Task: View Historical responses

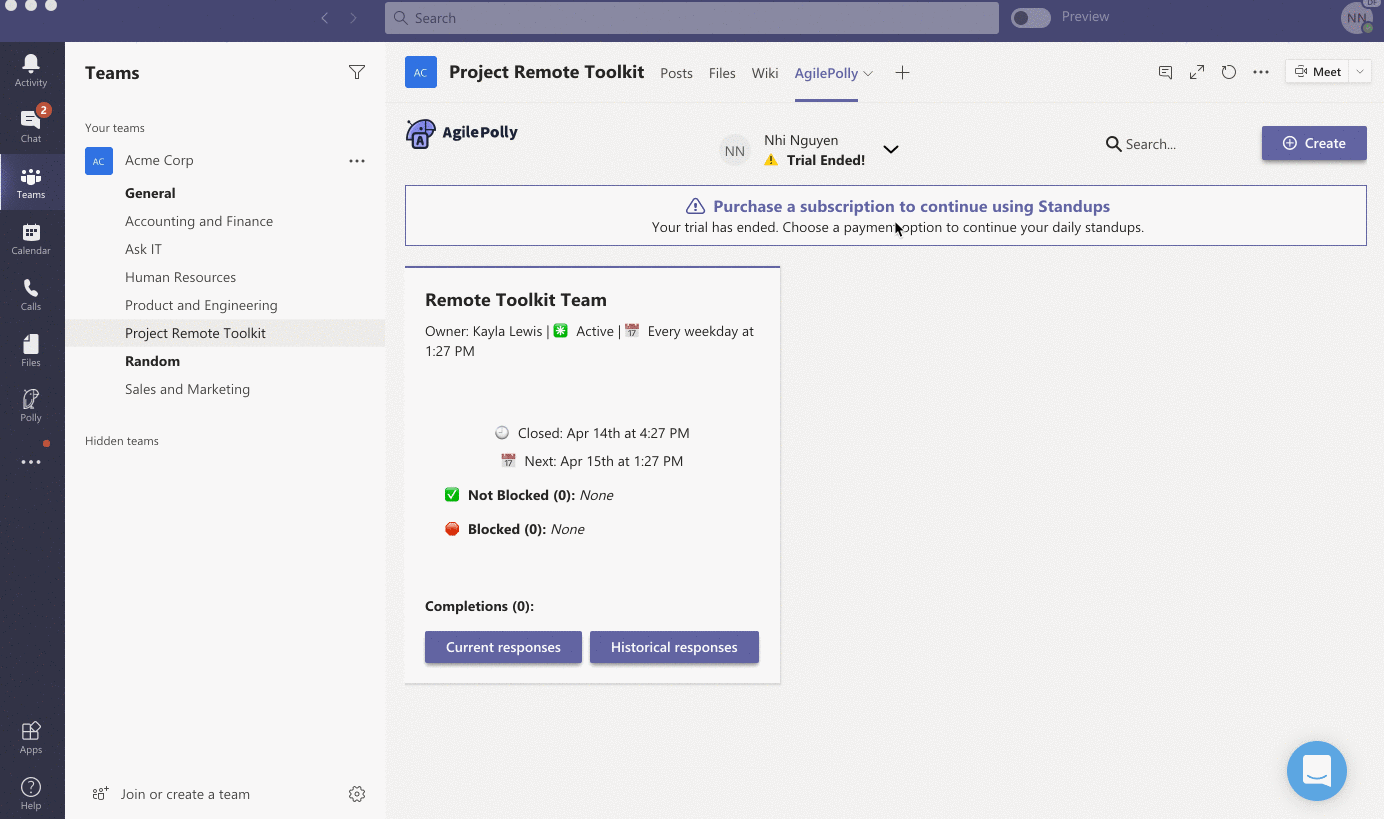Action: (x=674, y=647)
